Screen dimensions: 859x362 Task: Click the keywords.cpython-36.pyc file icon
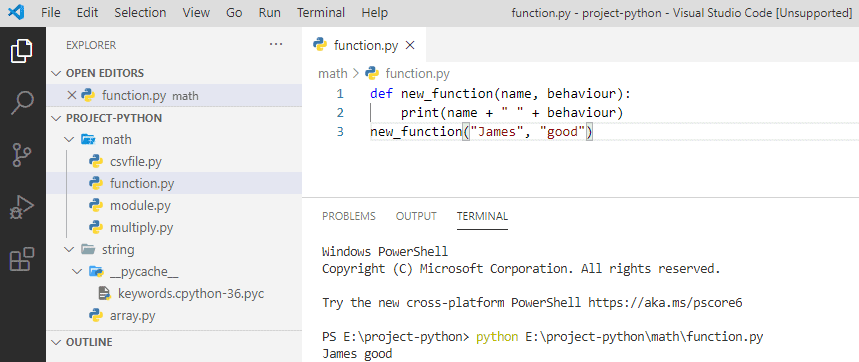[x=104, y=294]
